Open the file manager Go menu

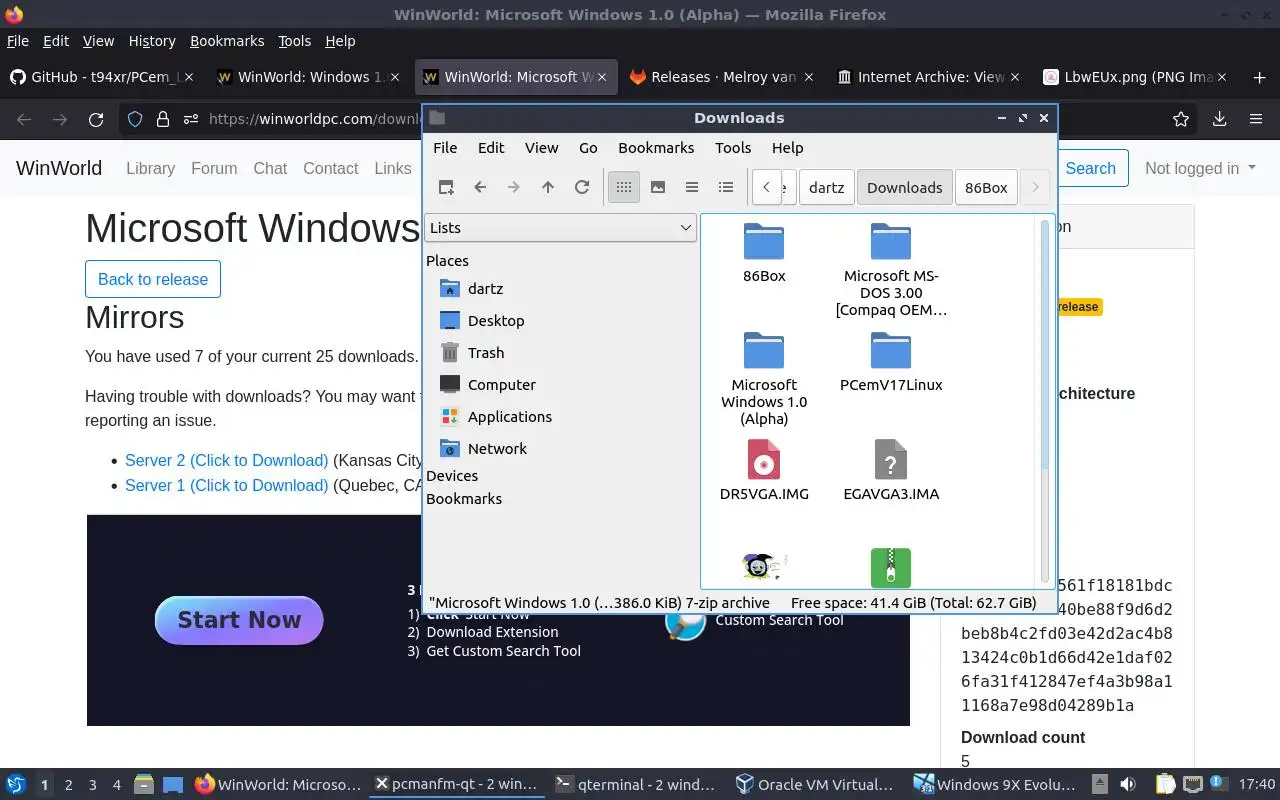pos(588,147)
